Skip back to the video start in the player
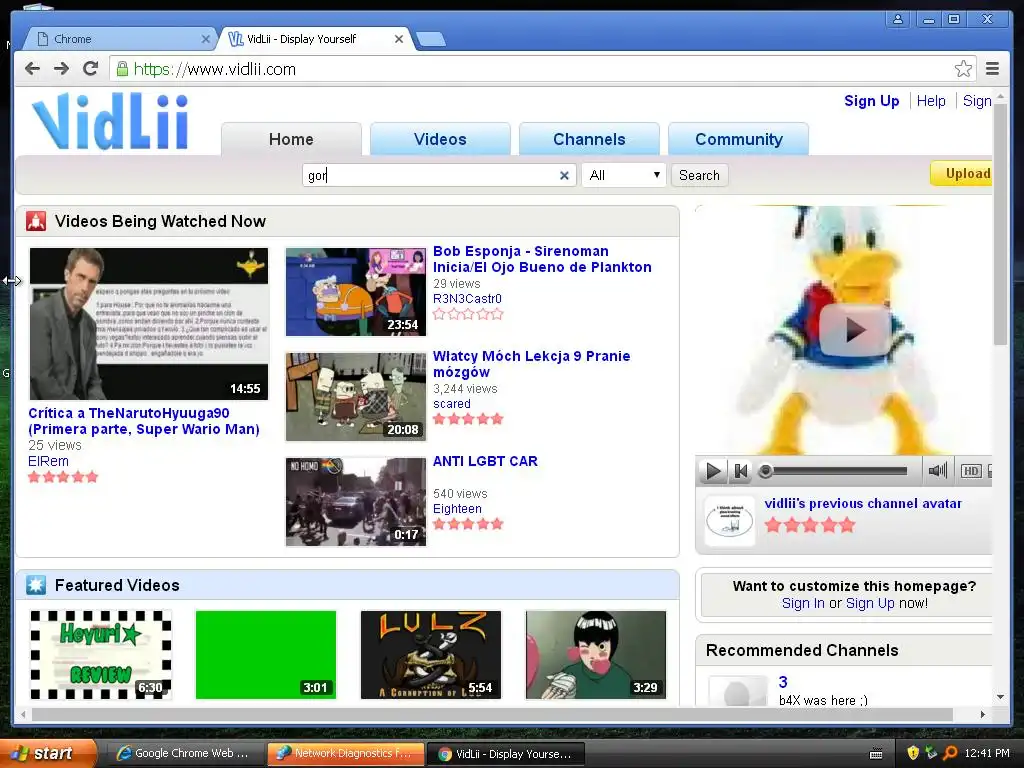1024x768 pixels. pos(741,471)
